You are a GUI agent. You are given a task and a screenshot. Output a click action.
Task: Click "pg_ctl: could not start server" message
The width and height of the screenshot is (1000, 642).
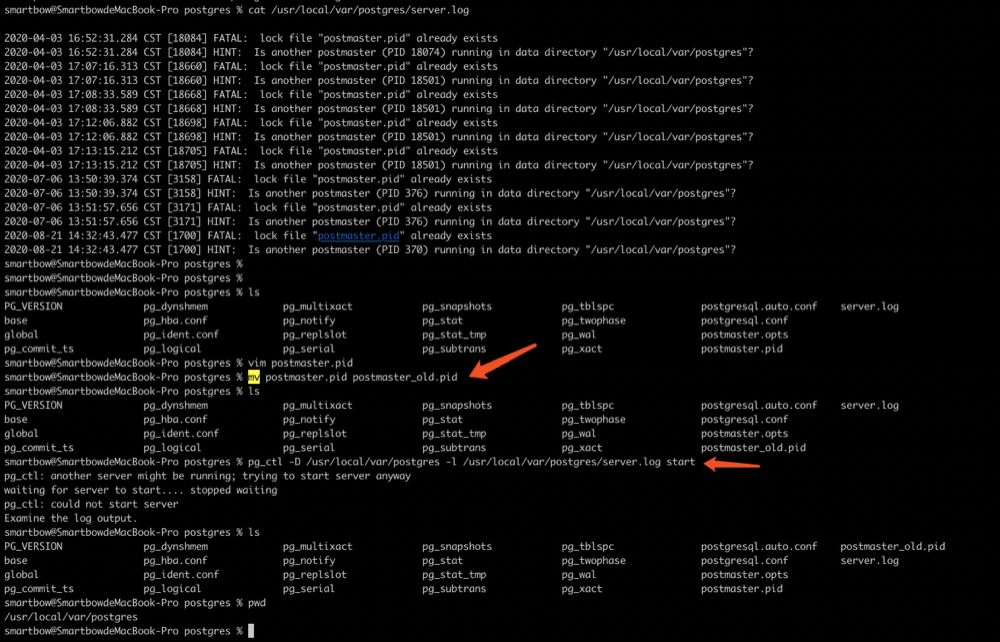[91, 504]
